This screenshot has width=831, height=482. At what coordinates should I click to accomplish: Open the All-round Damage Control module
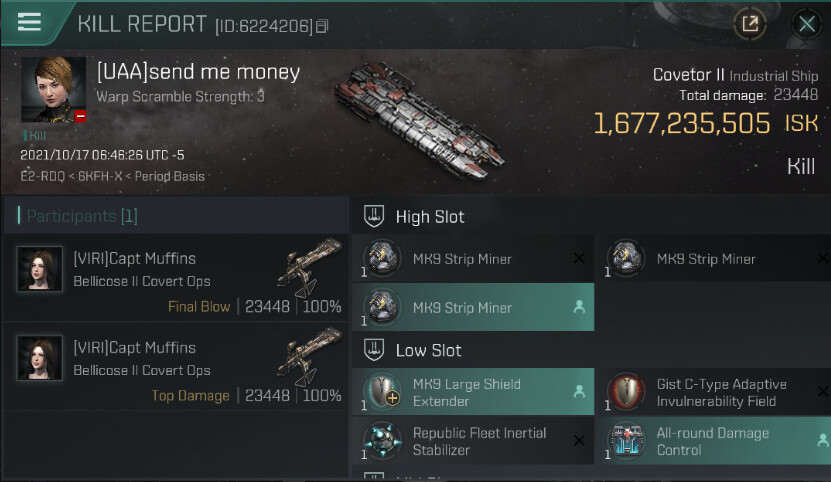pos(626,441)
